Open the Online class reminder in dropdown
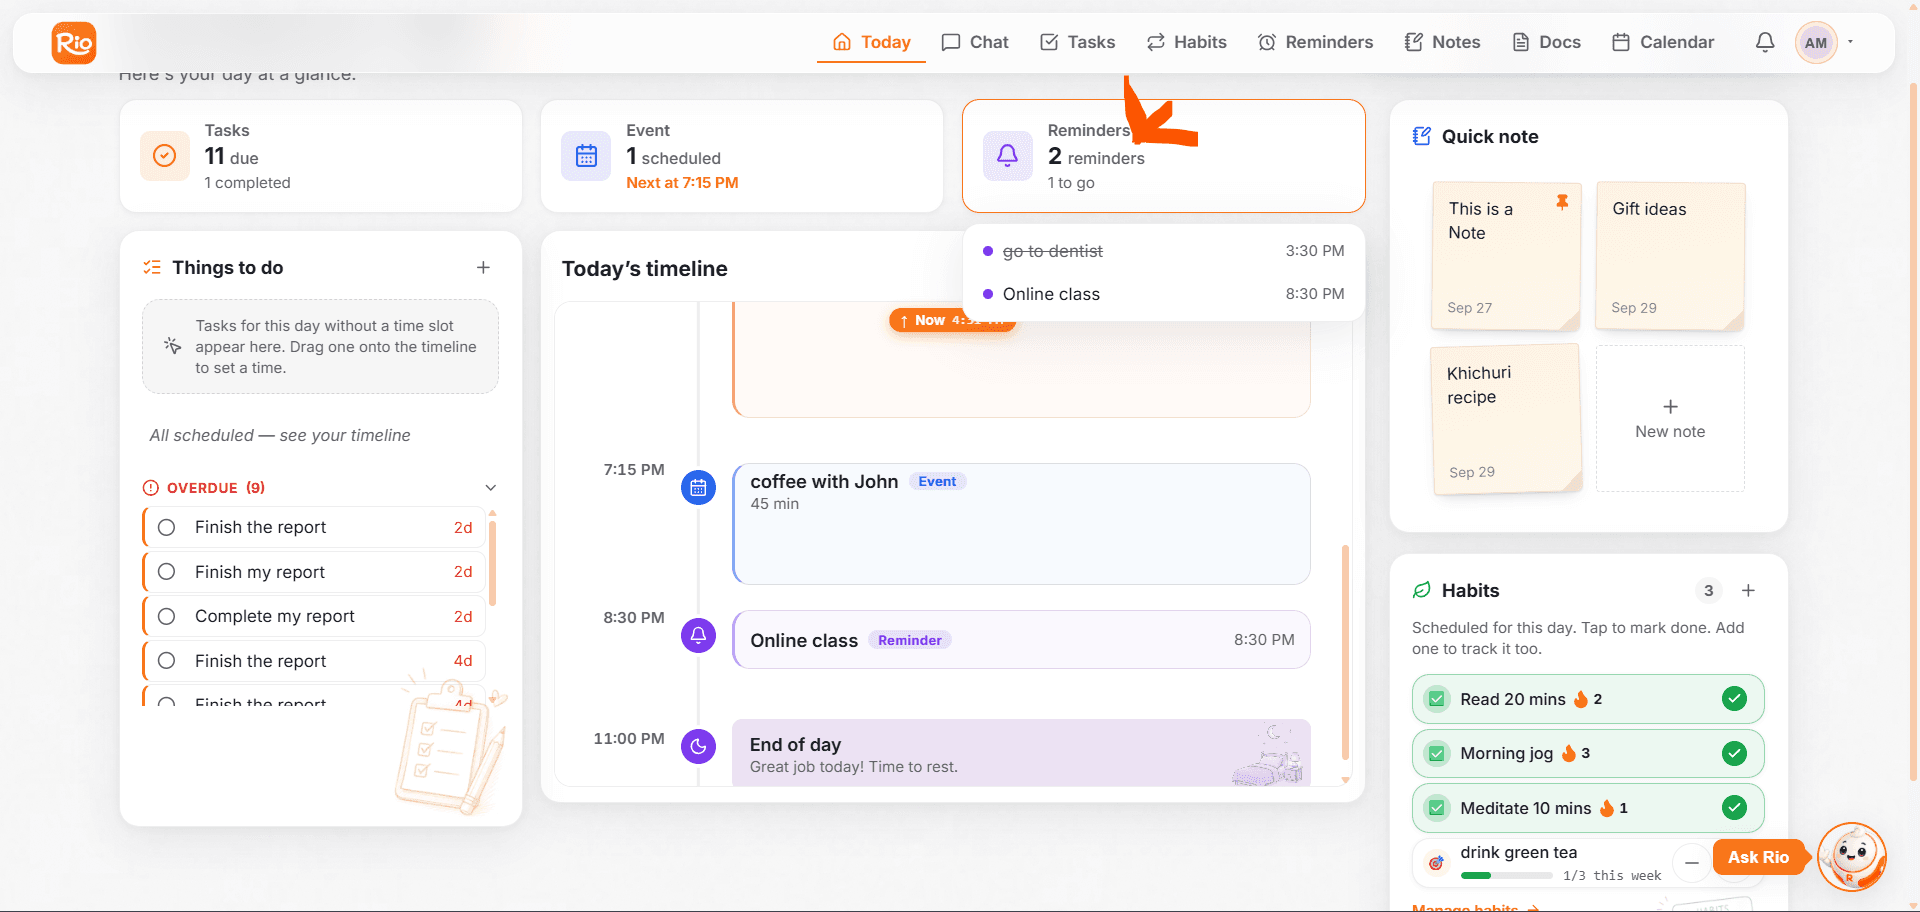Viewport: 1920px width, 912px height. coord(1164,294)
